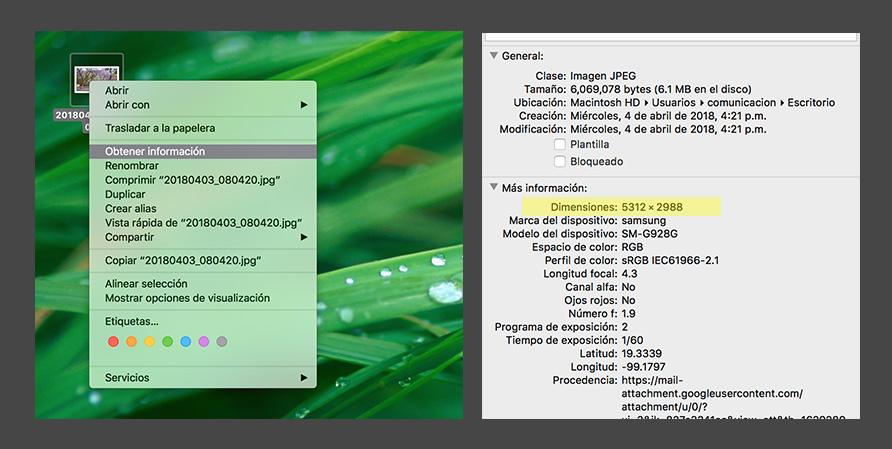Click Espacio de color value RGB
Viewport: 892px width, 449px height.
point(632,247)
